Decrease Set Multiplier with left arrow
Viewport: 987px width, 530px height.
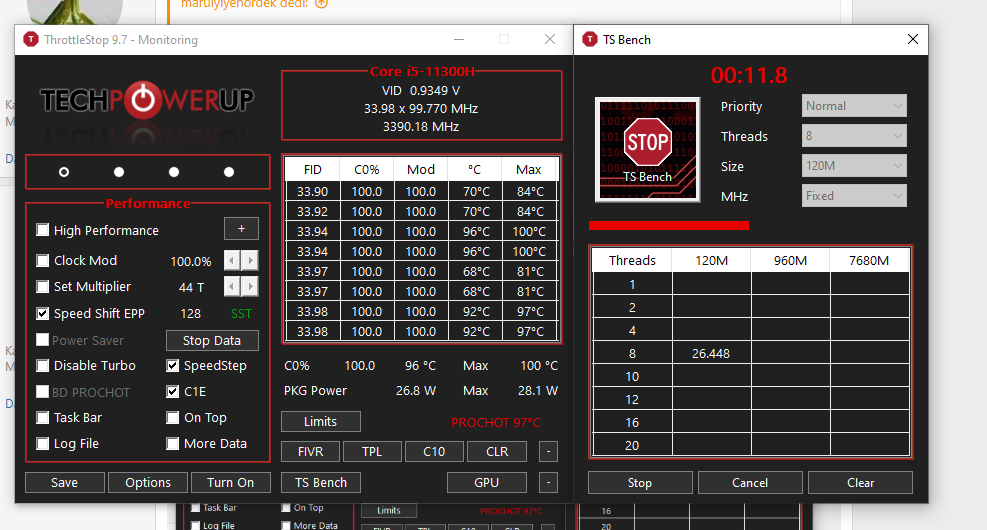point(232,287)
